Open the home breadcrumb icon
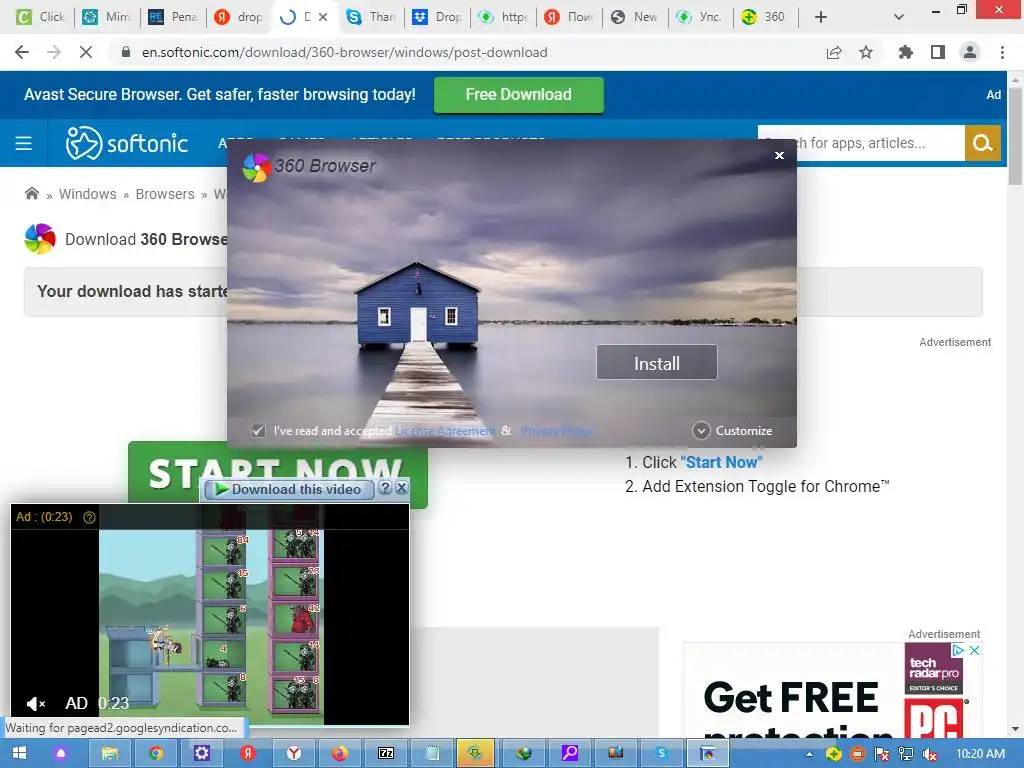Image resolution: width=1024 pixels, height=768 pixels. [x=31, y=193]
